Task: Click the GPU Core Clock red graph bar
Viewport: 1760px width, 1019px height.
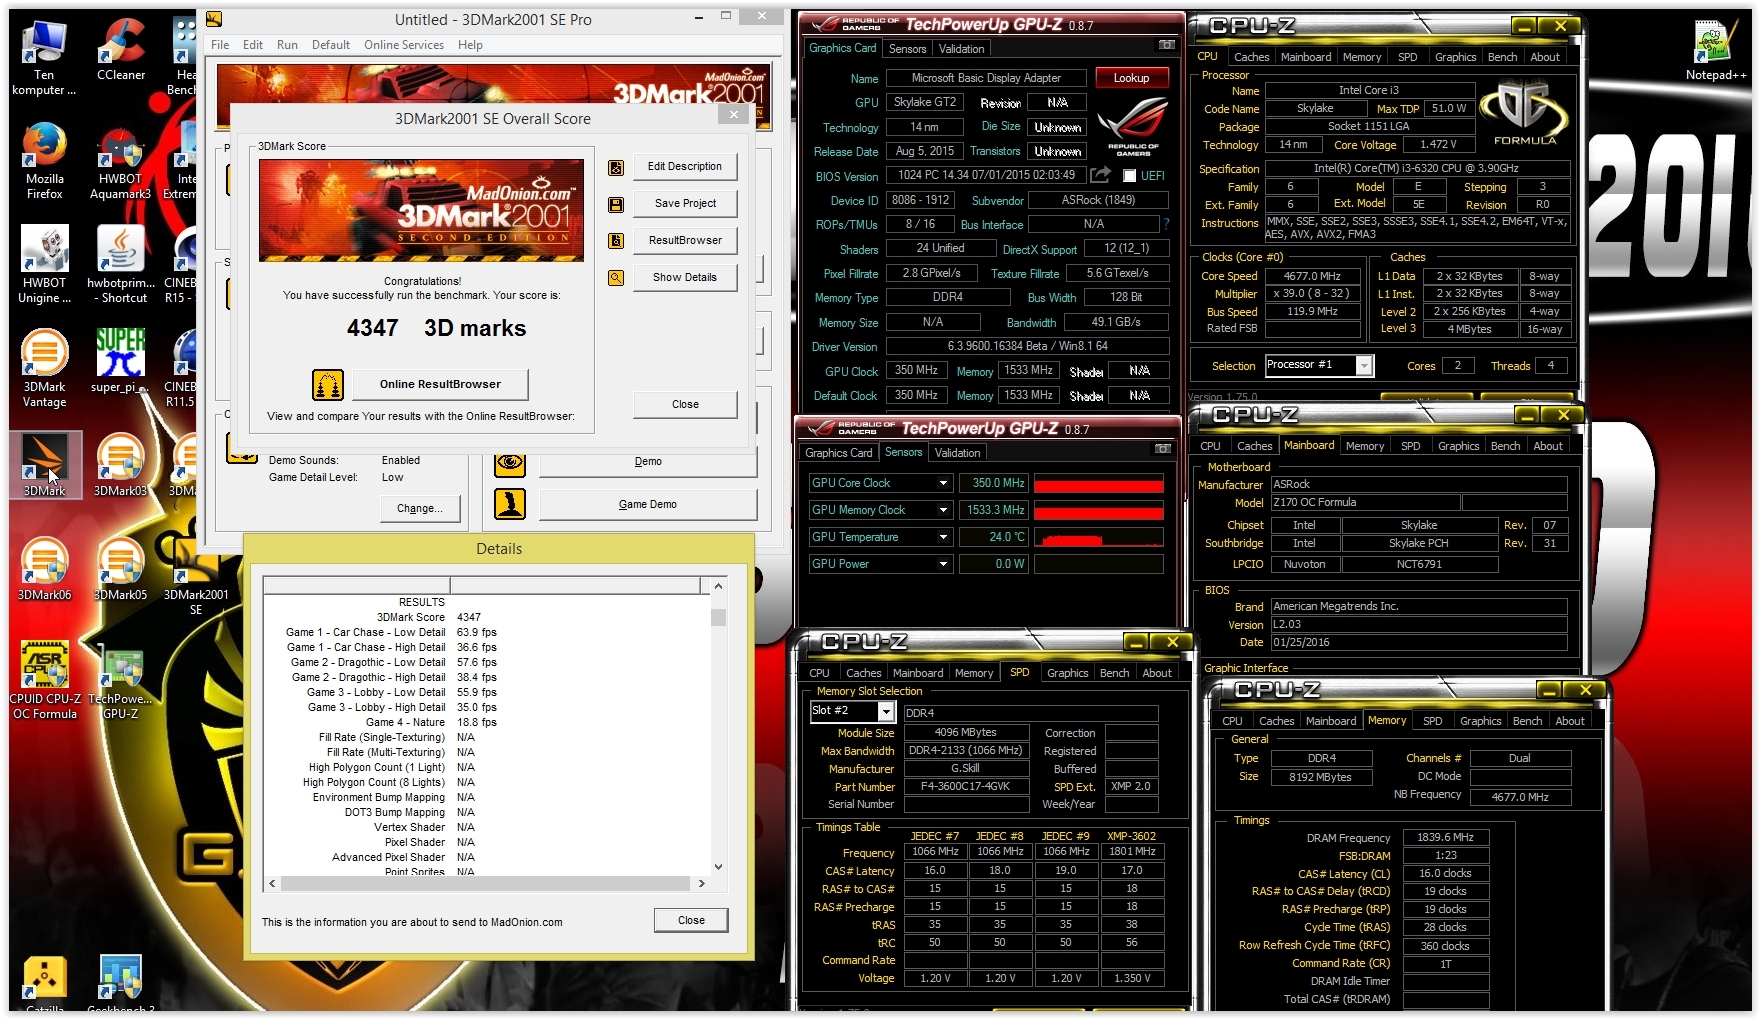Action: pos(1098,484)
